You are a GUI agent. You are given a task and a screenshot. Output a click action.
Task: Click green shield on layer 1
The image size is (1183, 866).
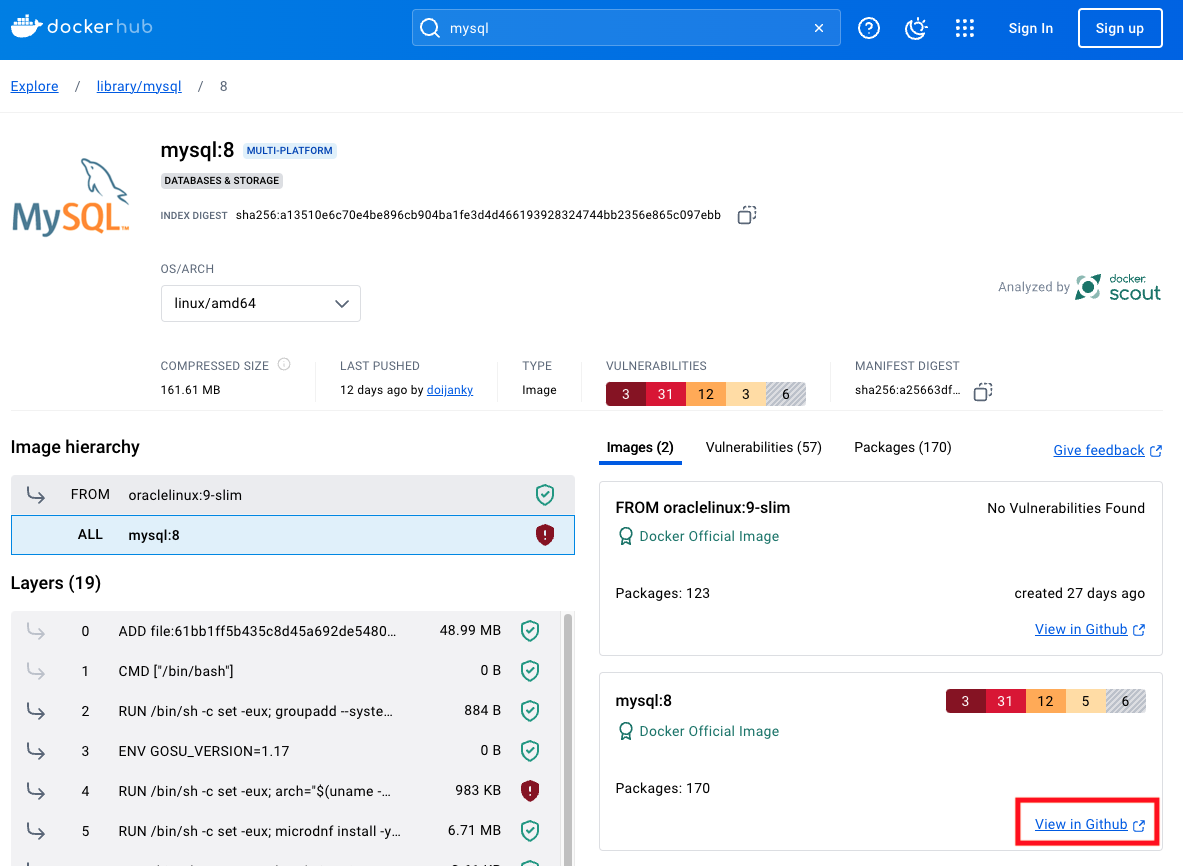click(530, 671)
